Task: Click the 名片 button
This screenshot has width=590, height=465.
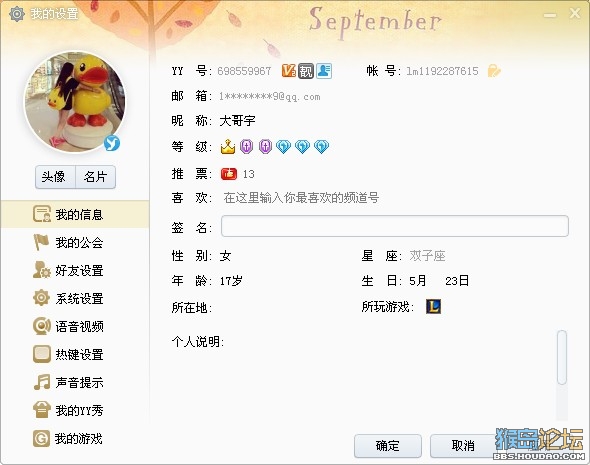Action: coord(96,177)
